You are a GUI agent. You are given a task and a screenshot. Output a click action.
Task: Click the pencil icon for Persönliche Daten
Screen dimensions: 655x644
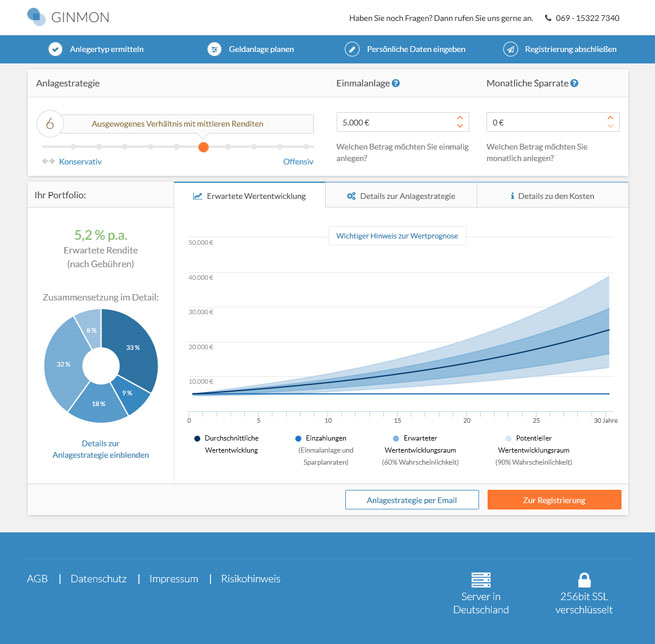tap(352, 49)
